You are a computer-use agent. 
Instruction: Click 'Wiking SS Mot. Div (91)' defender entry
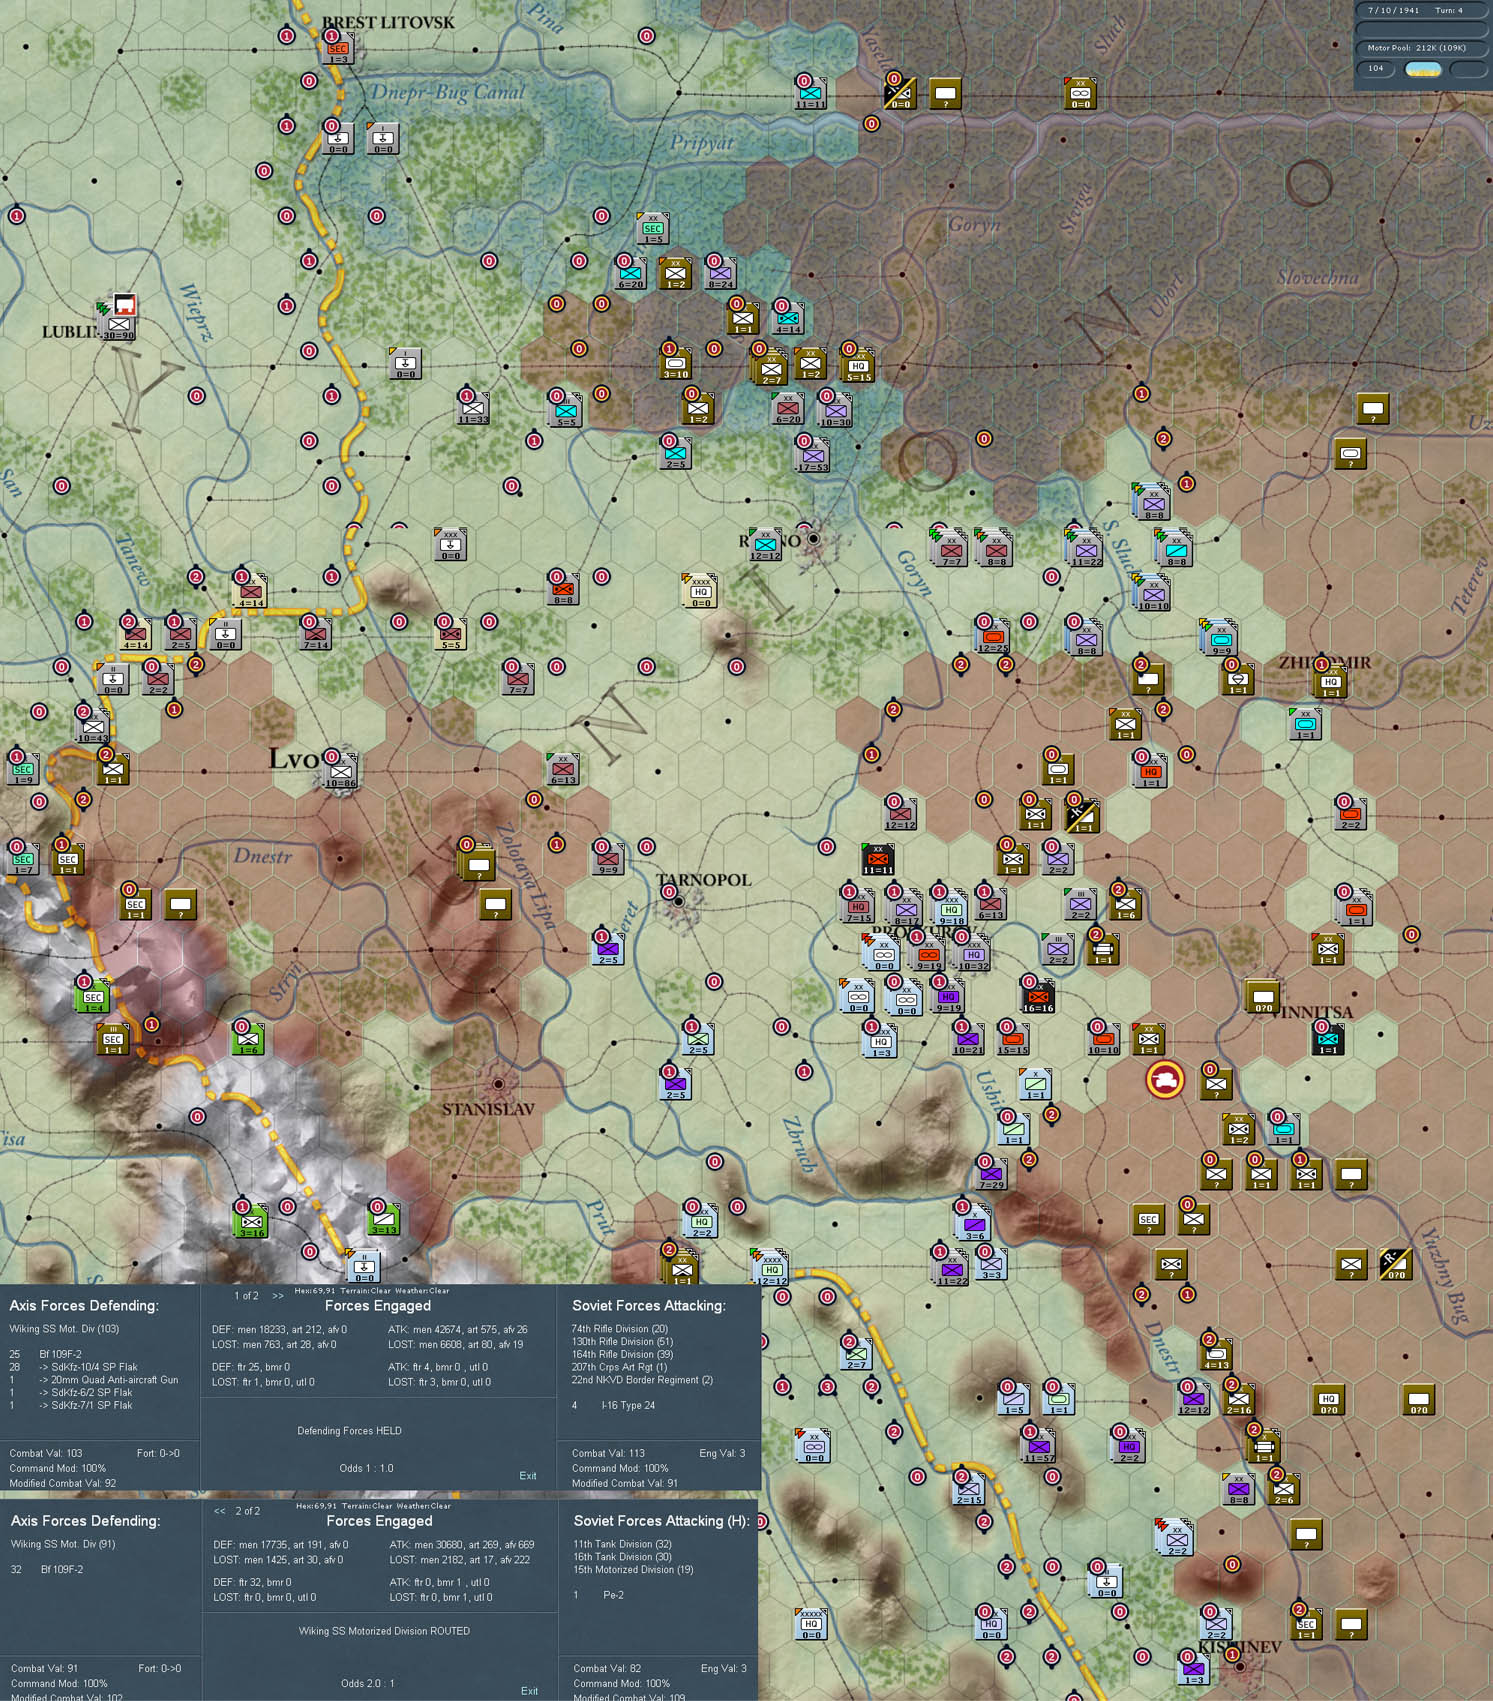coord(63,1544)
